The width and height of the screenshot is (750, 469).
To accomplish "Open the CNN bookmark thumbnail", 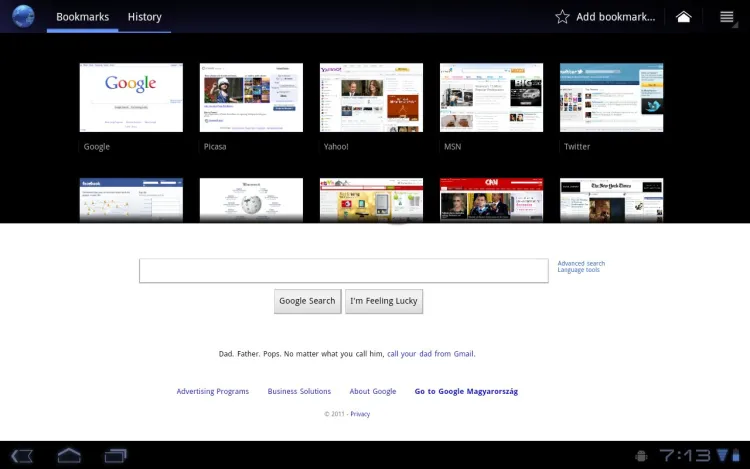I will click(491, 200).
